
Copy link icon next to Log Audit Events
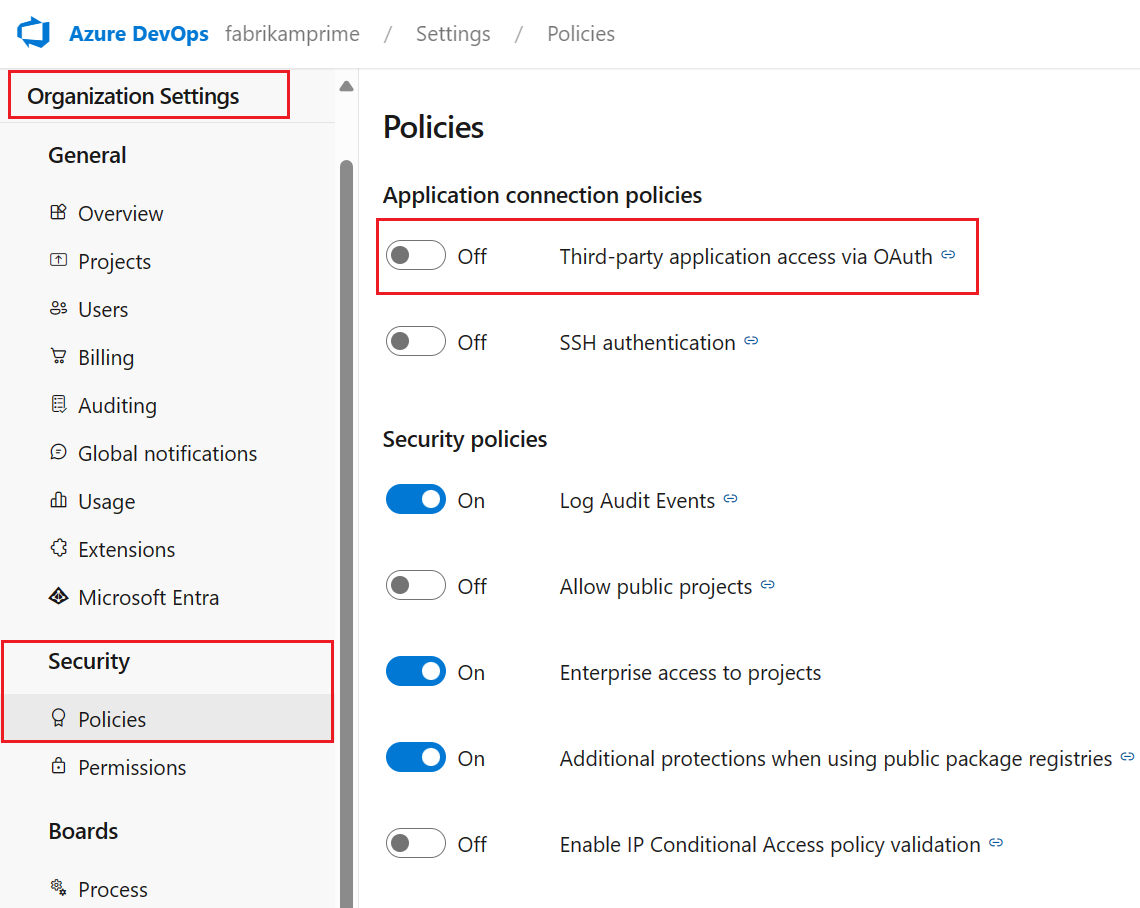coord(731,499)
